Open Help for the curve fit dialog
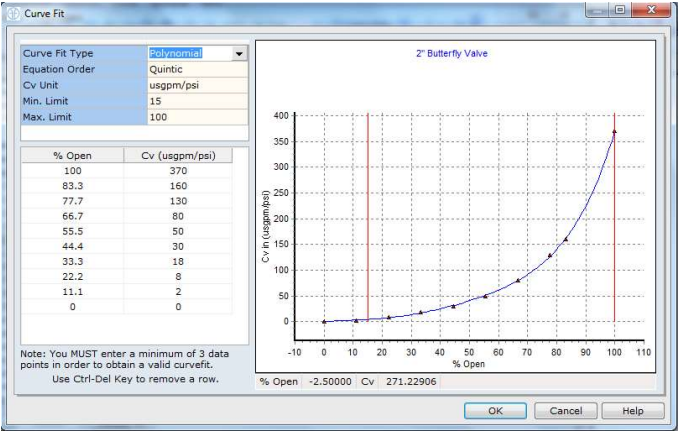The height and width of the screenshot is (433, 679). pos(632,411)
